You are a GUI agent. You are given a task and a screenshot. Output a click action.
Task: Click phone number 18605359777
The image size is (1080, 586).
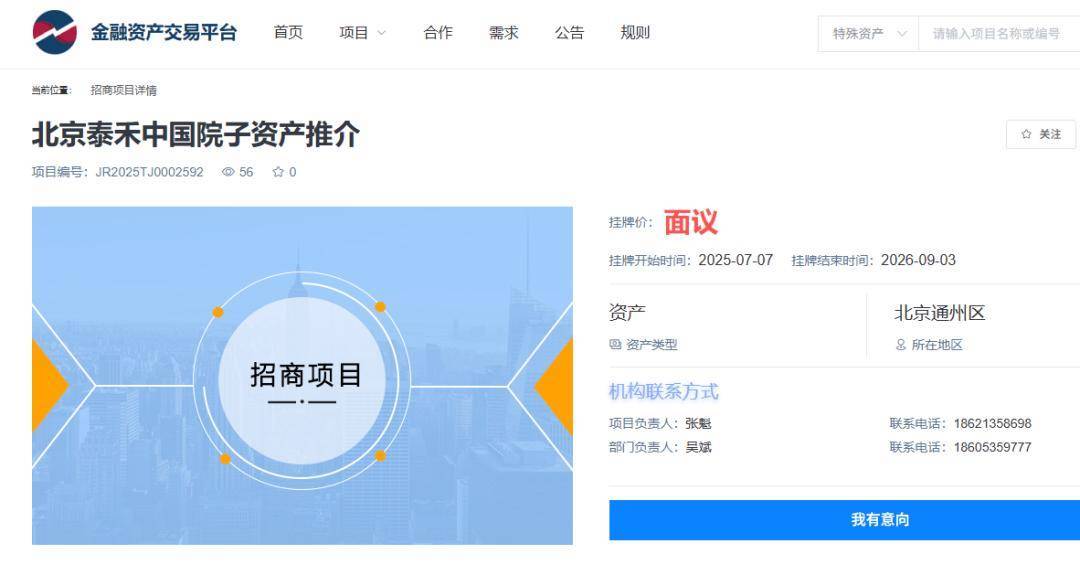pos(993,448)
